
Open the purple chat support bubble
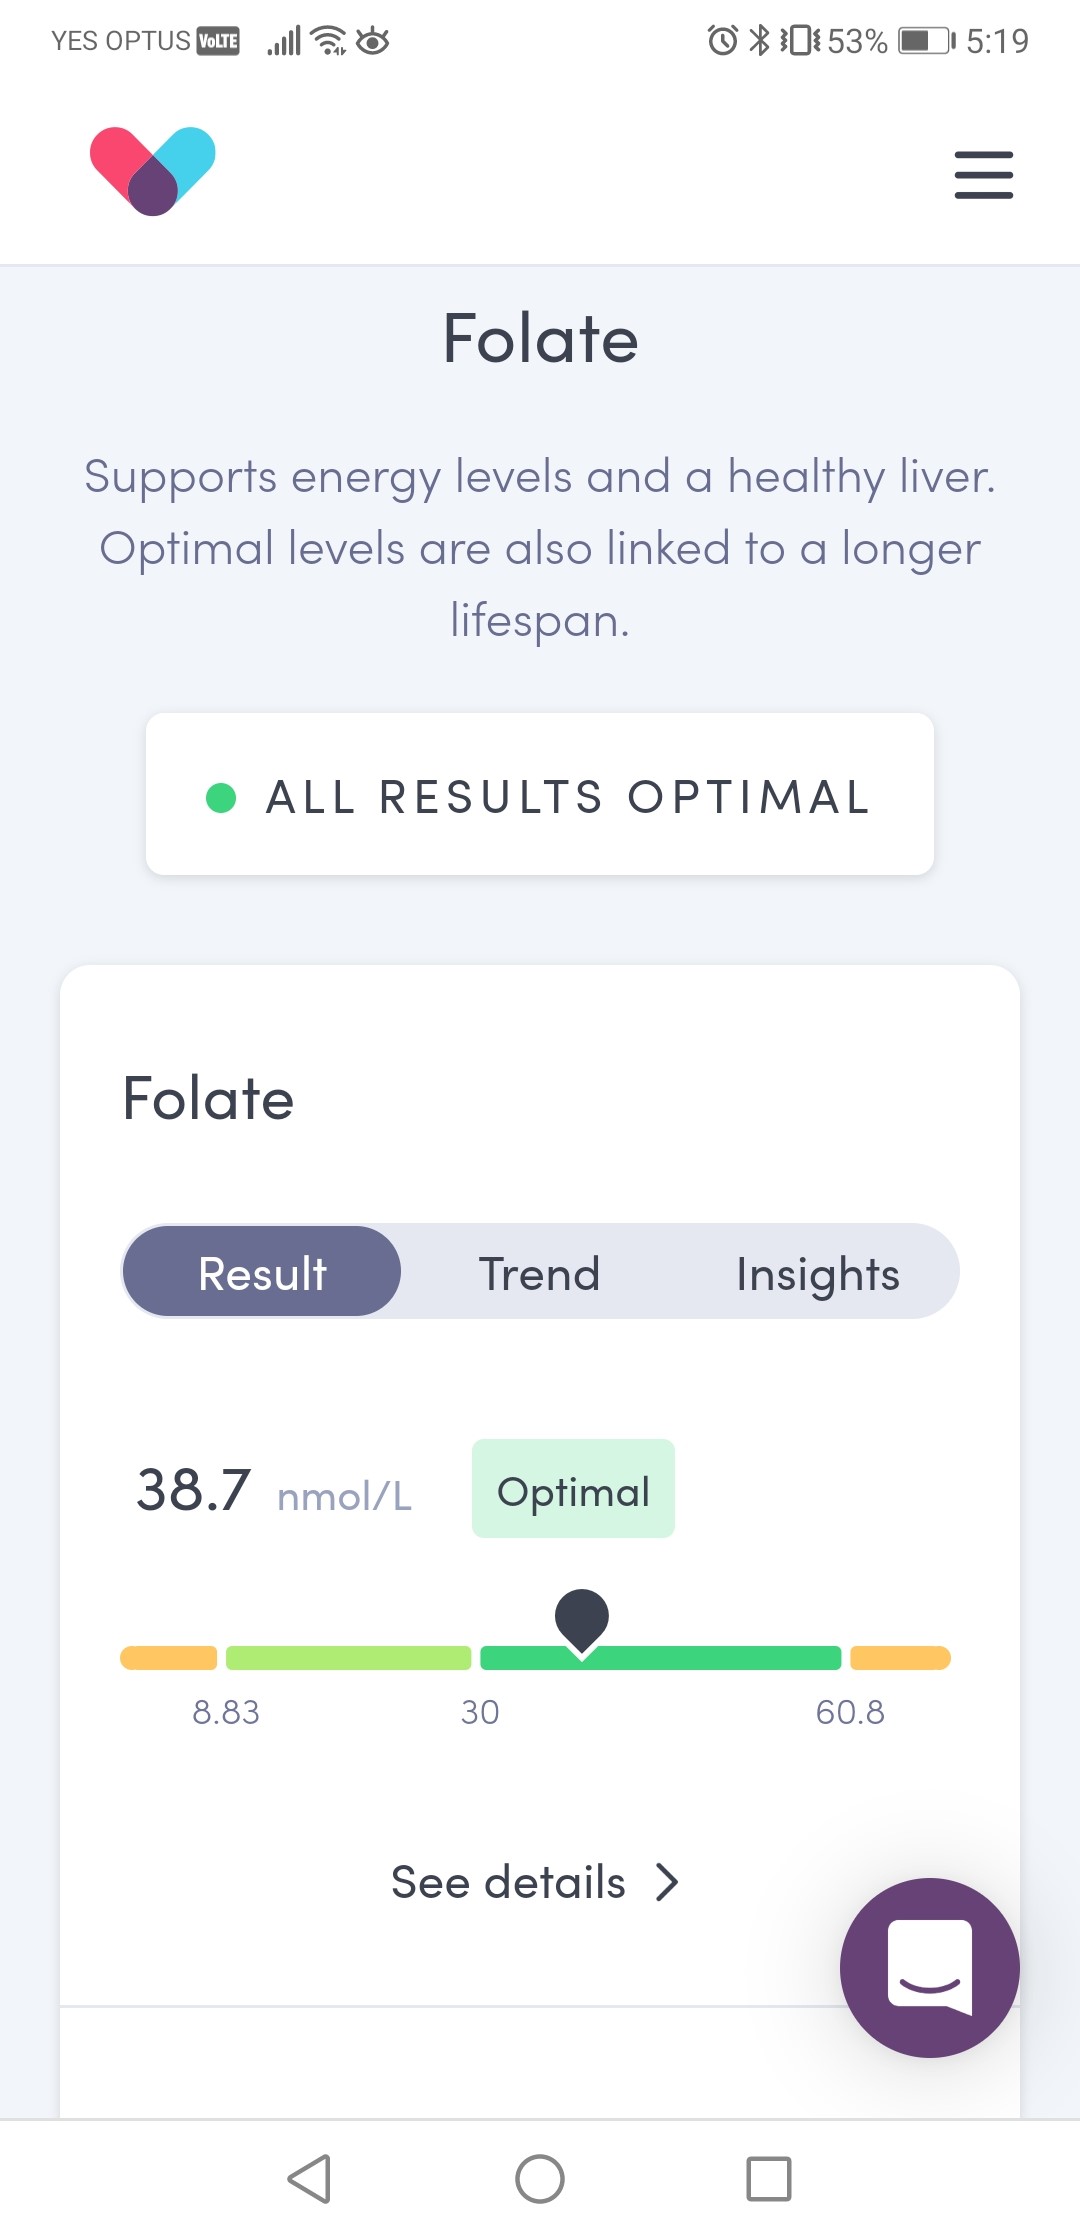click(929, 1967)
